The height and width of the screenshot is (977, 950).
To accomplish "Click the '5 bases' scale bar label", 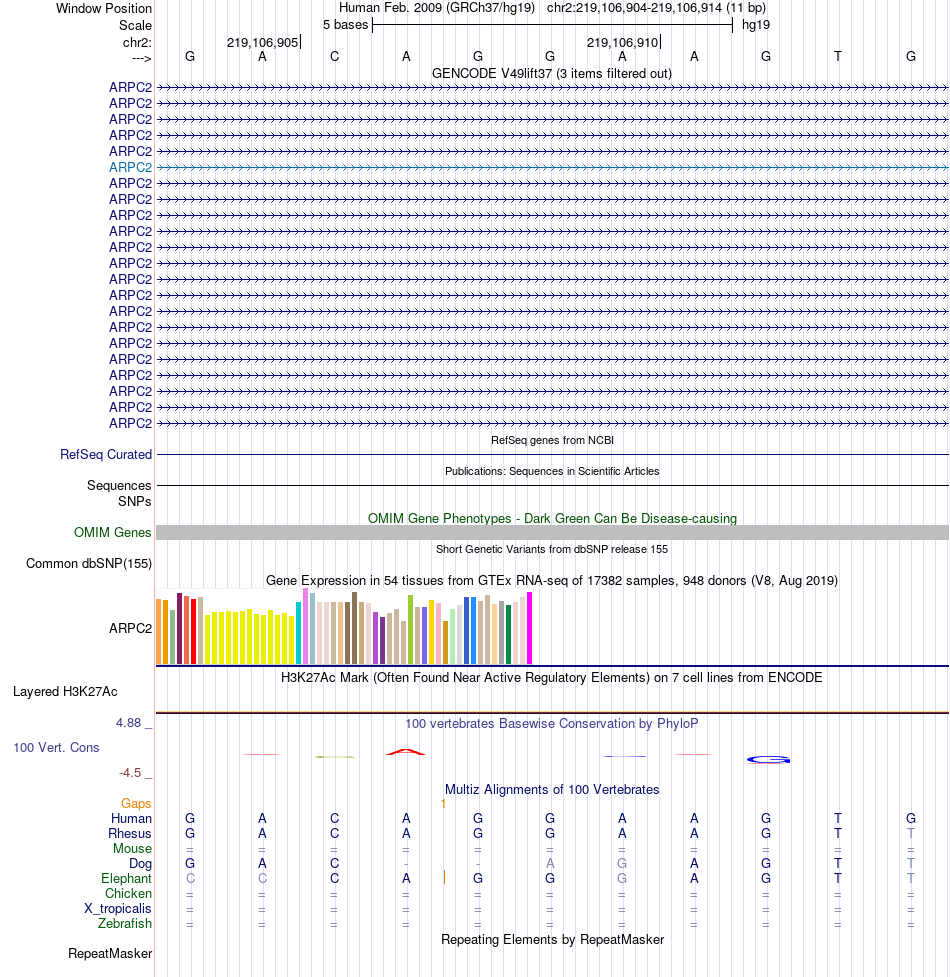I will click(x=346, y=25).
